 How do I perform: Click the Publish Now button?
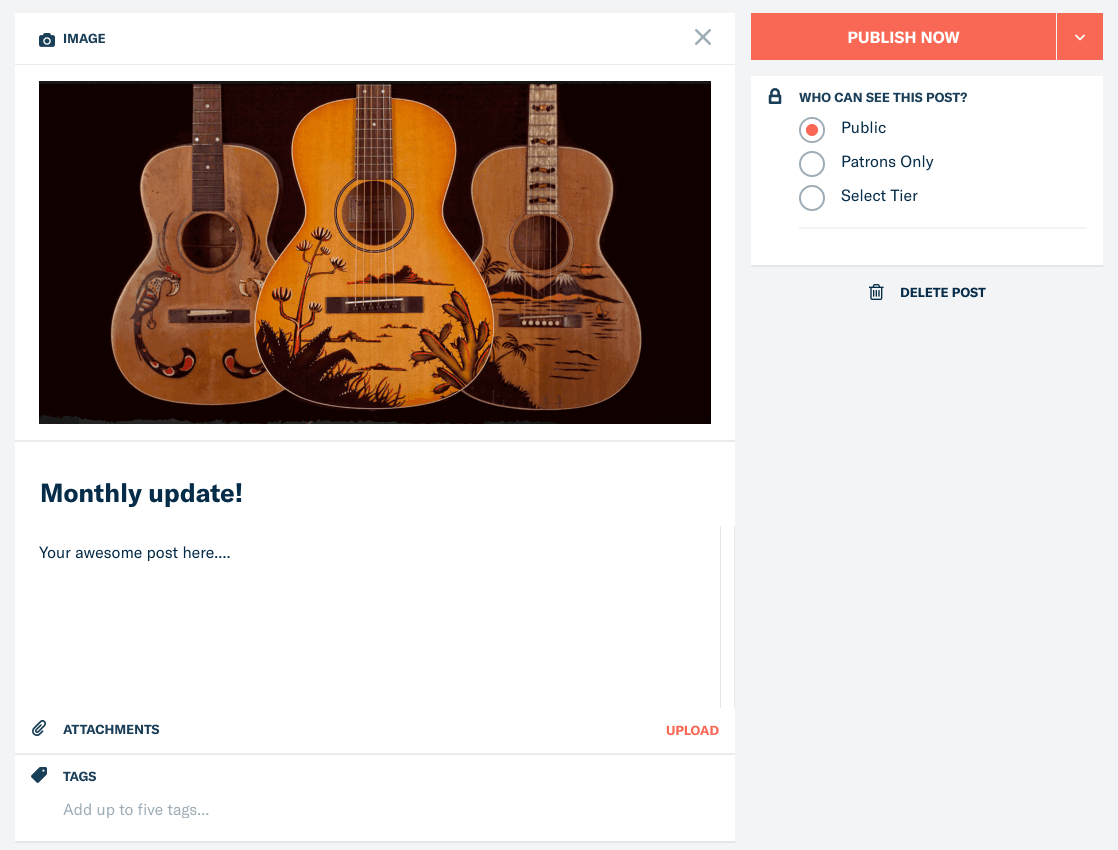pyautogui.click(x=903, y=37)
